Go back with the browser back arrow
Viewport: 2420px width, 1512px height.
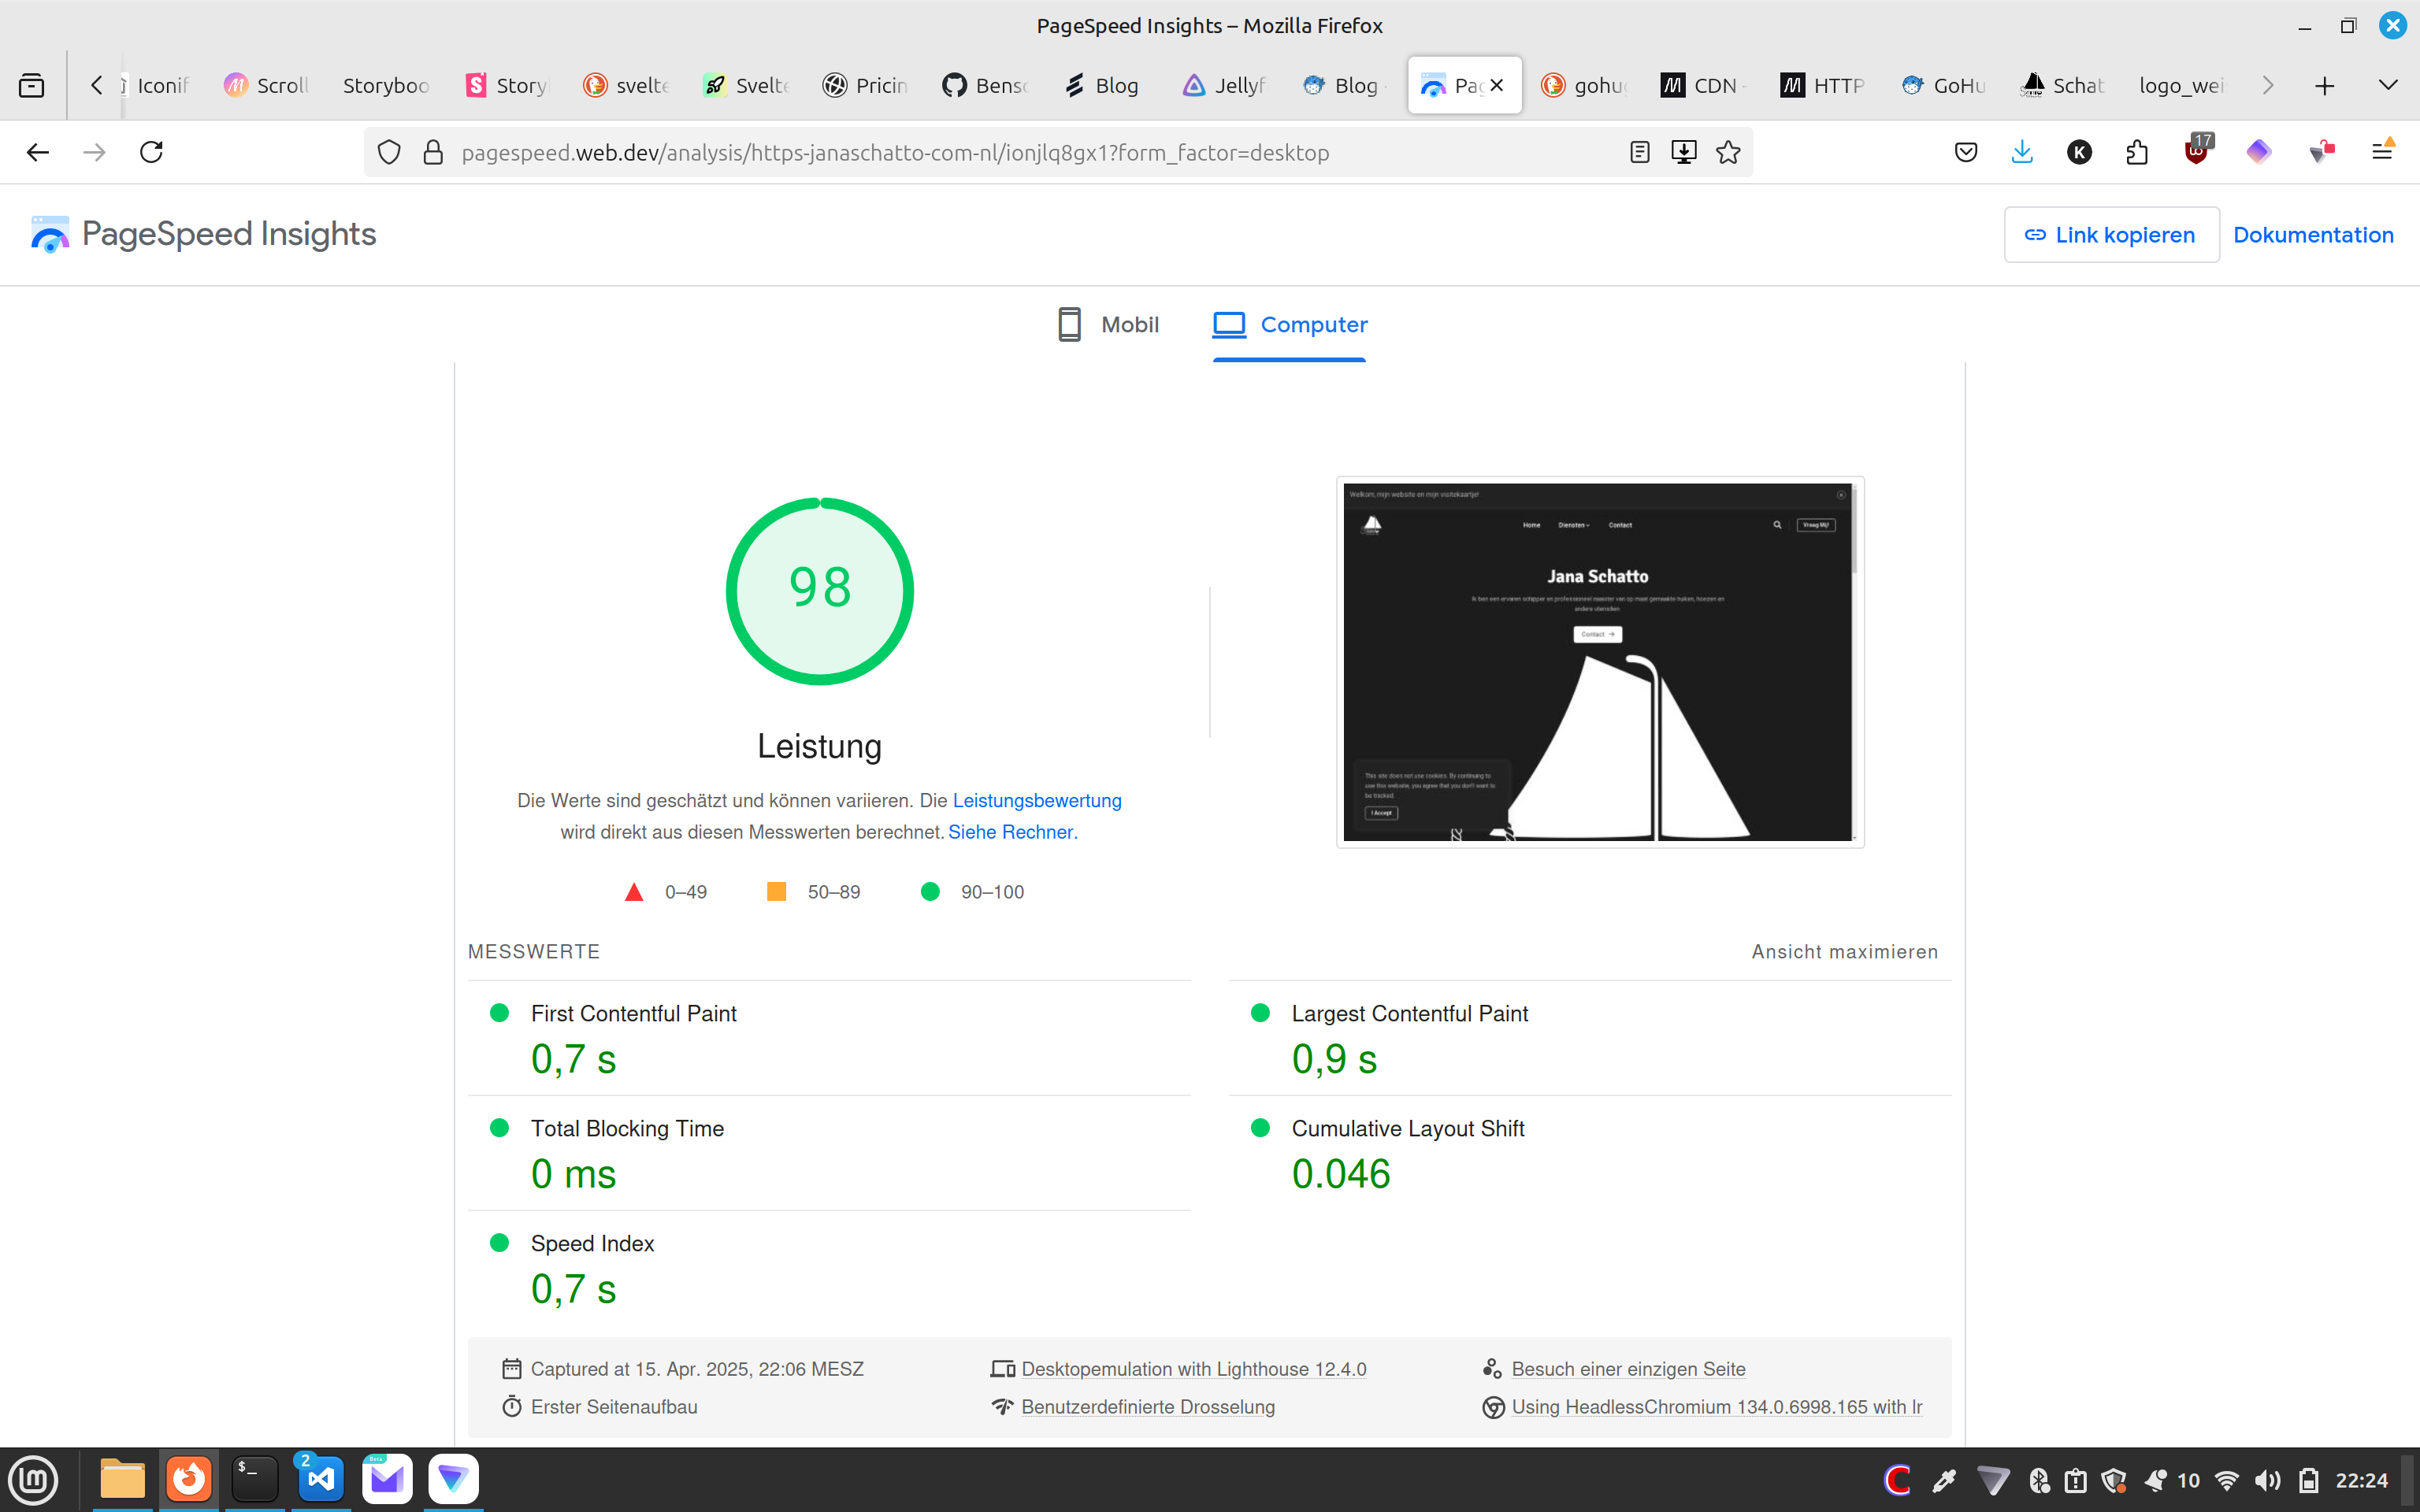pos(38,152)
